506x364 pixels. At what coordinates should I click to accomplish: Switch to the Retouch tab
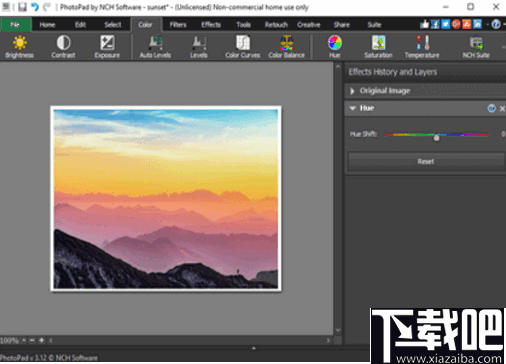[276, 25]
